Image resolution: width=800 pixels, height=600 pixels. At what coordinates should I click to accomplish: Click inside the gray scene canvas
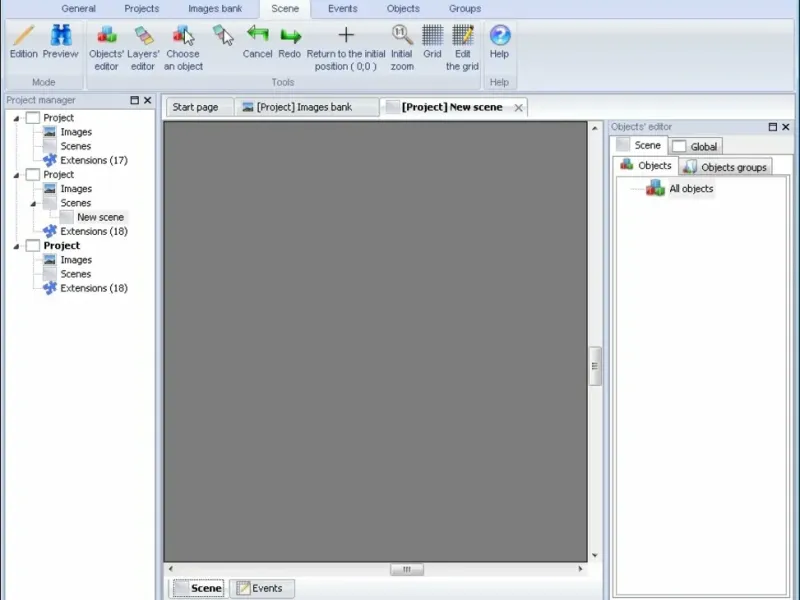pyautogui.click(x=376, y=341)
